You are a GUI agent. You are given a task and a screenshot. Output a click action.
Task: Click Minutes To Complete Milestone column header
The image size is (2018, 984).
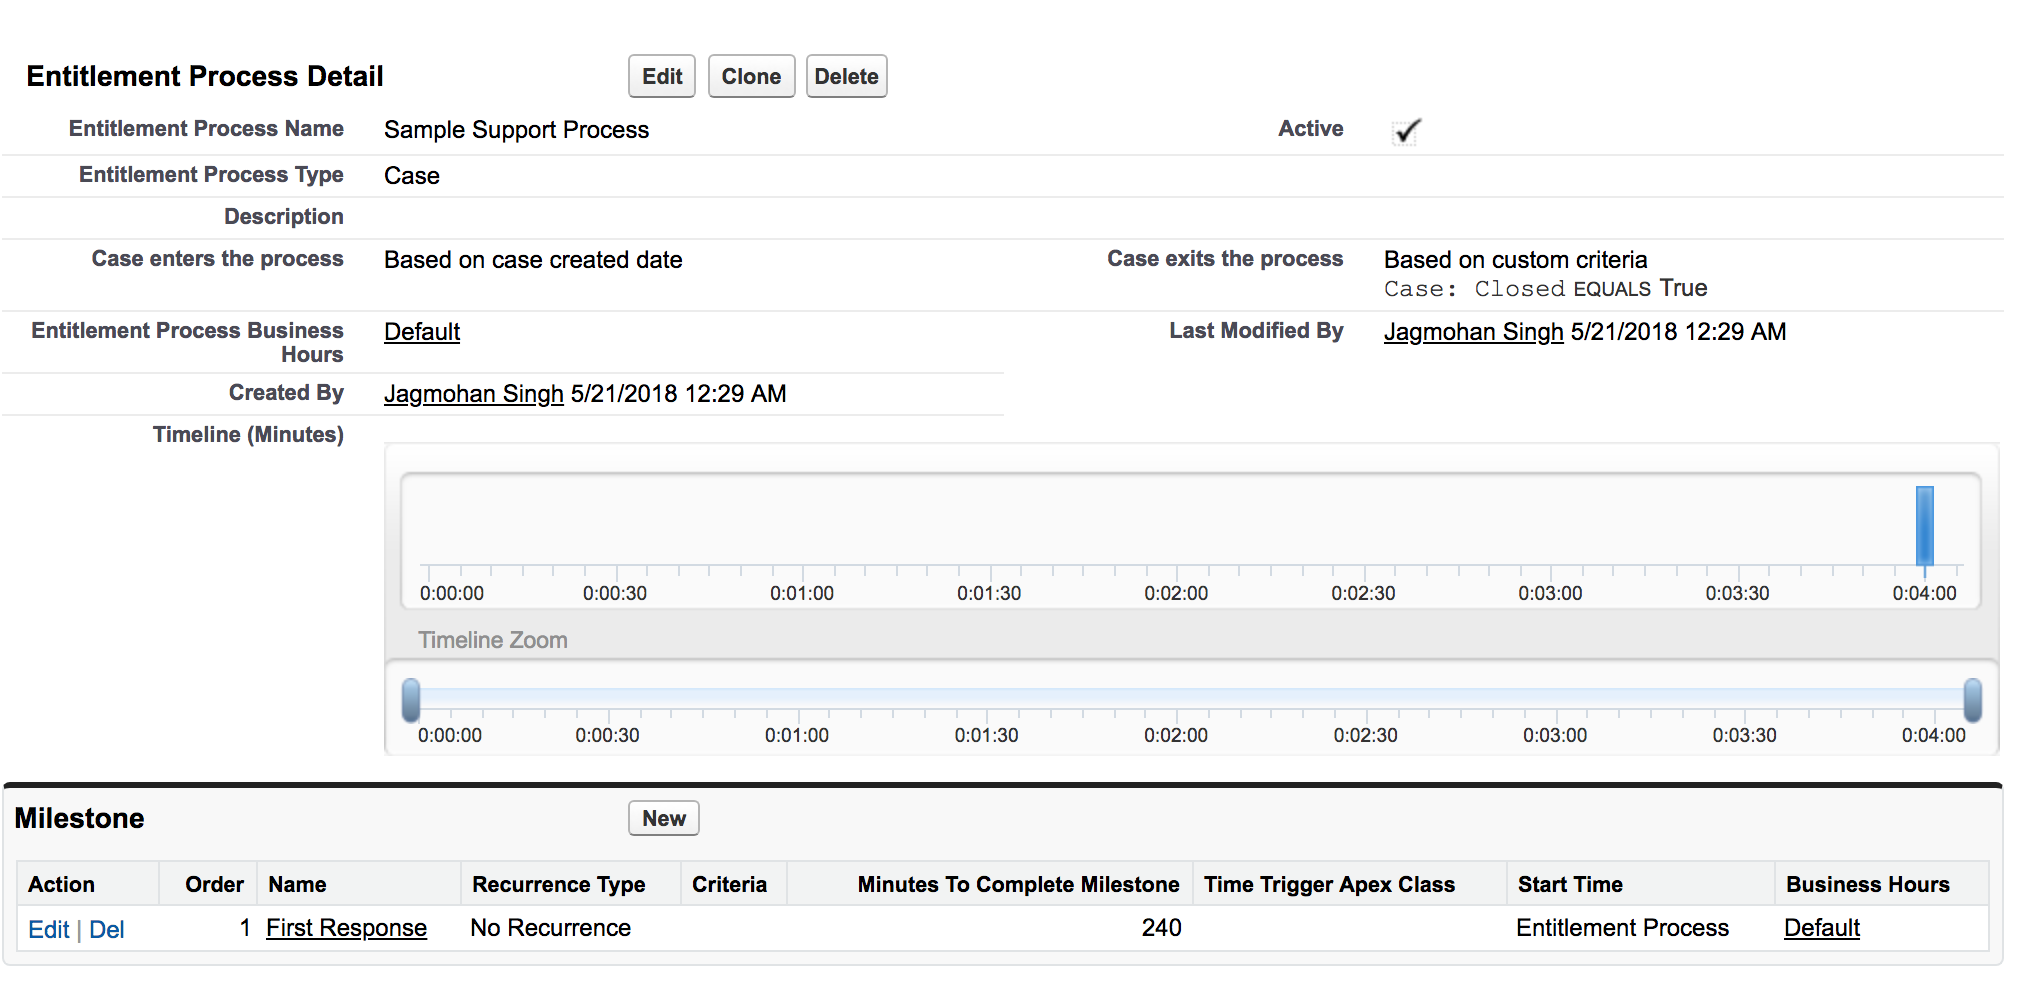click(x=1018, y=885)
